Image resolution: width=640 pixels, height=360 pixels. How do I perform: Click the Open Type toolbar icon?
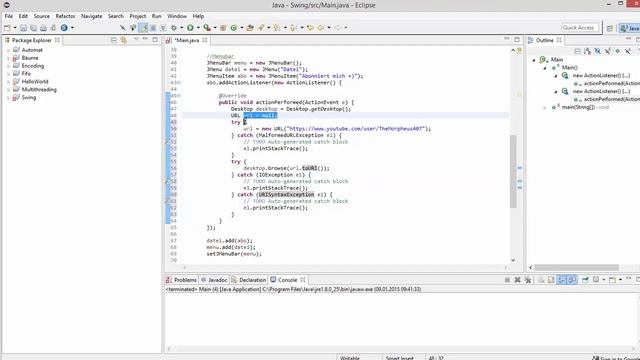point(250,28)
